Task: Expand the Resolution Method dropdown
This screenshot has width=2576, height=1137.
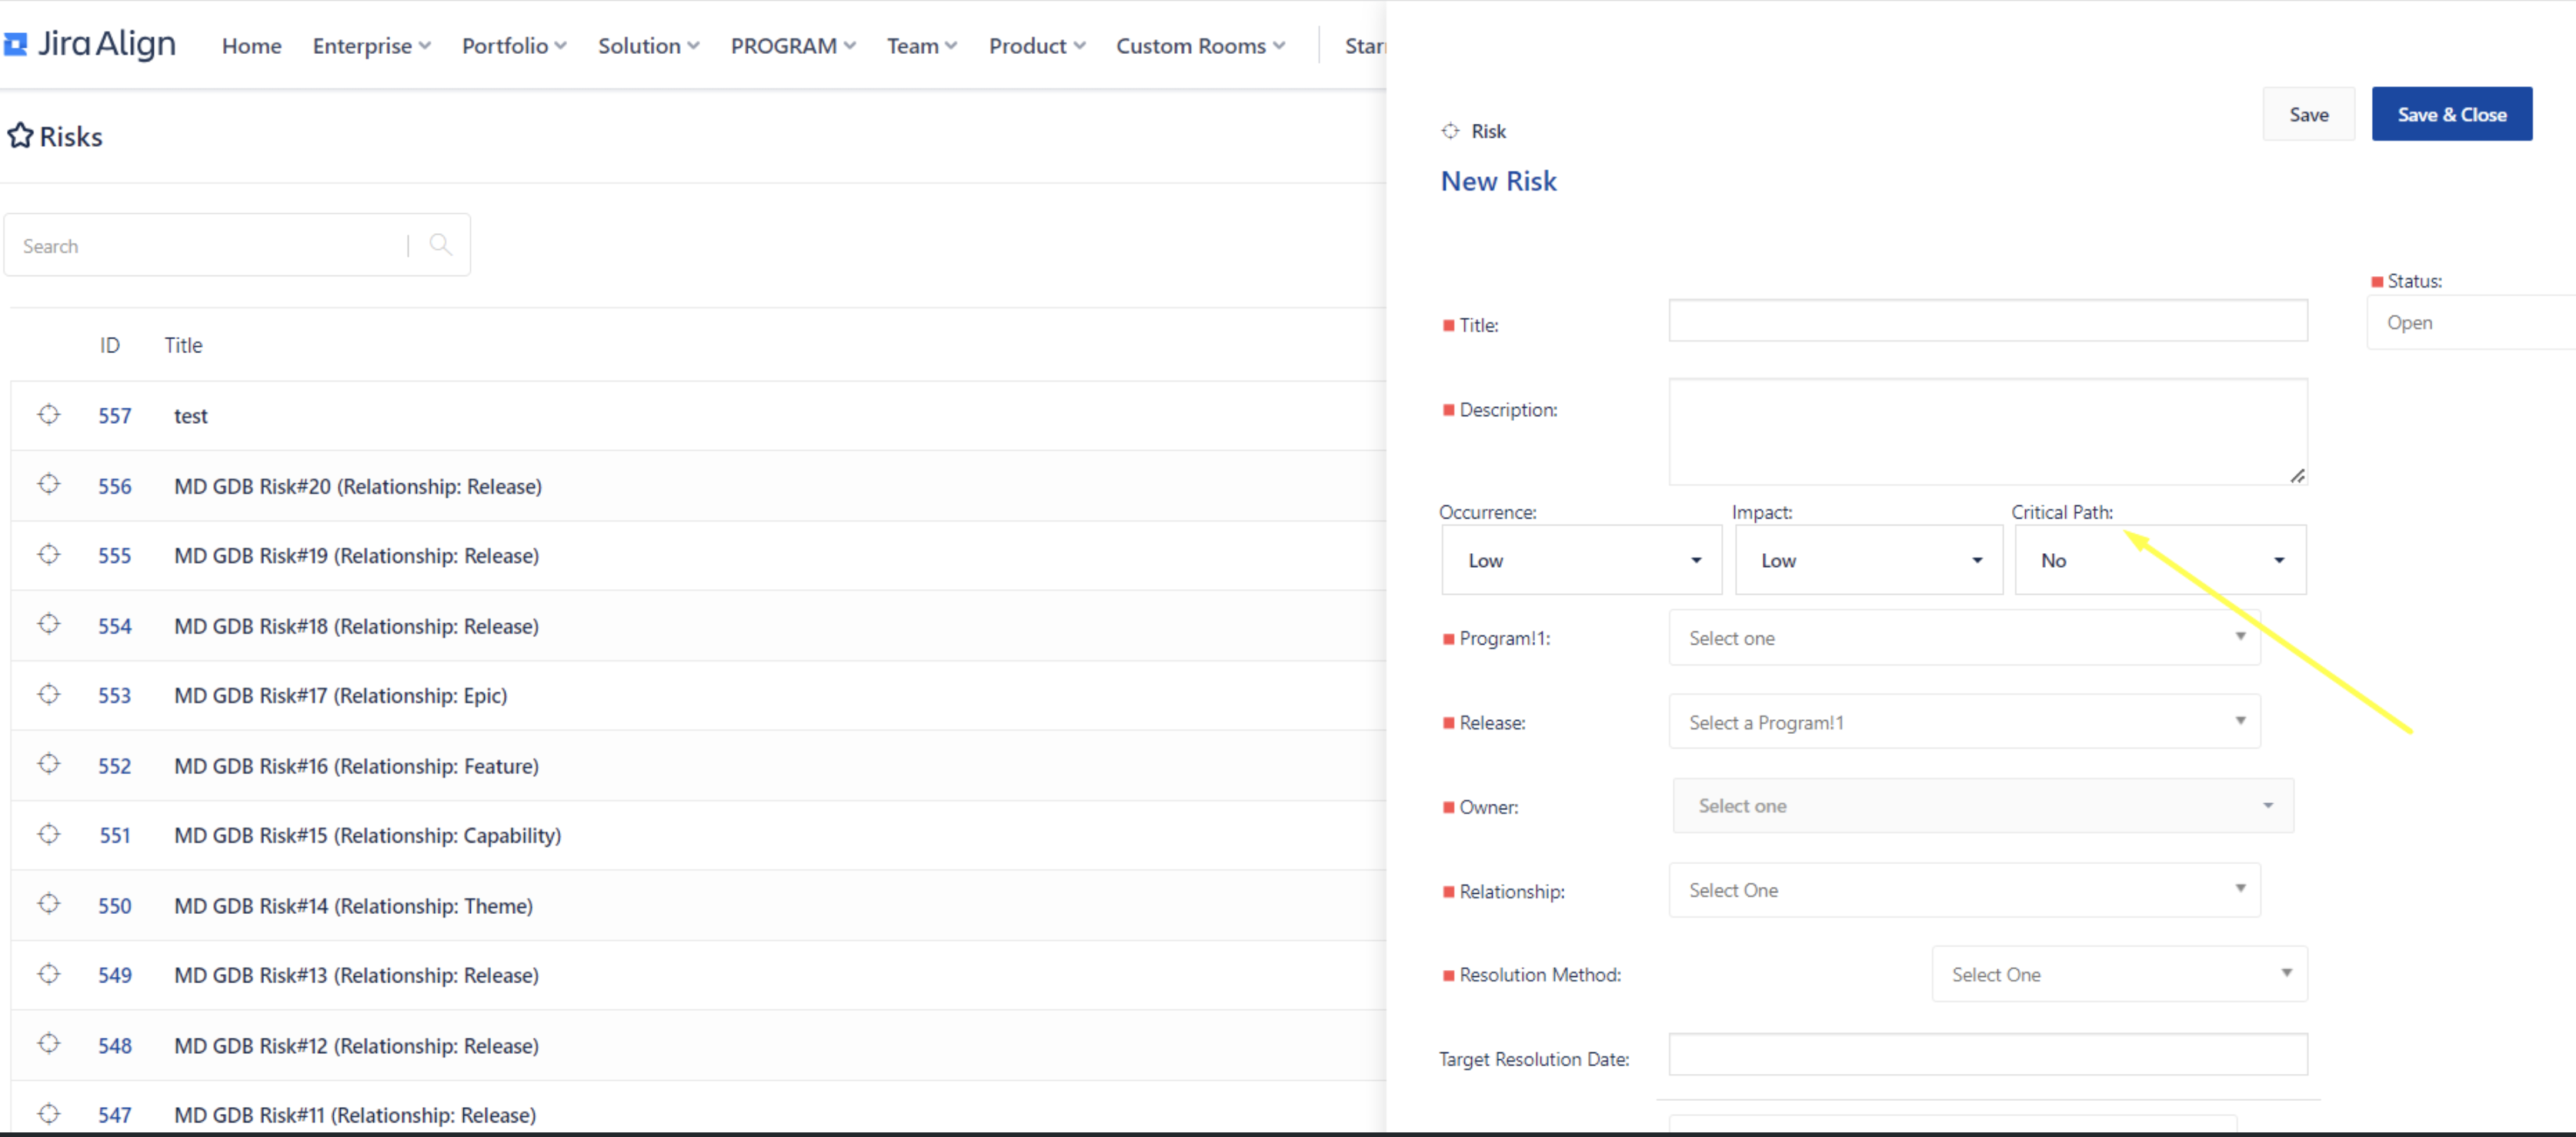Action: (x=2118, y=974)
